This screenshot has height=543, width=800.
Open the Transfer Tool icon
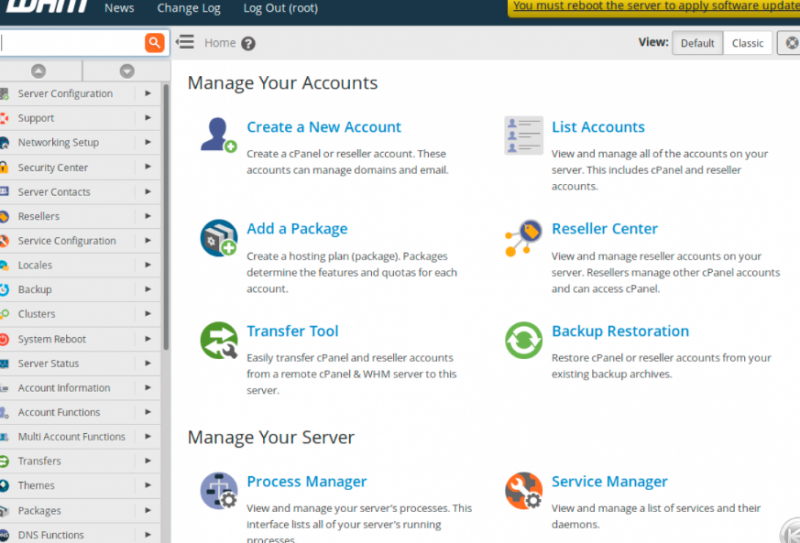[218, 340]
